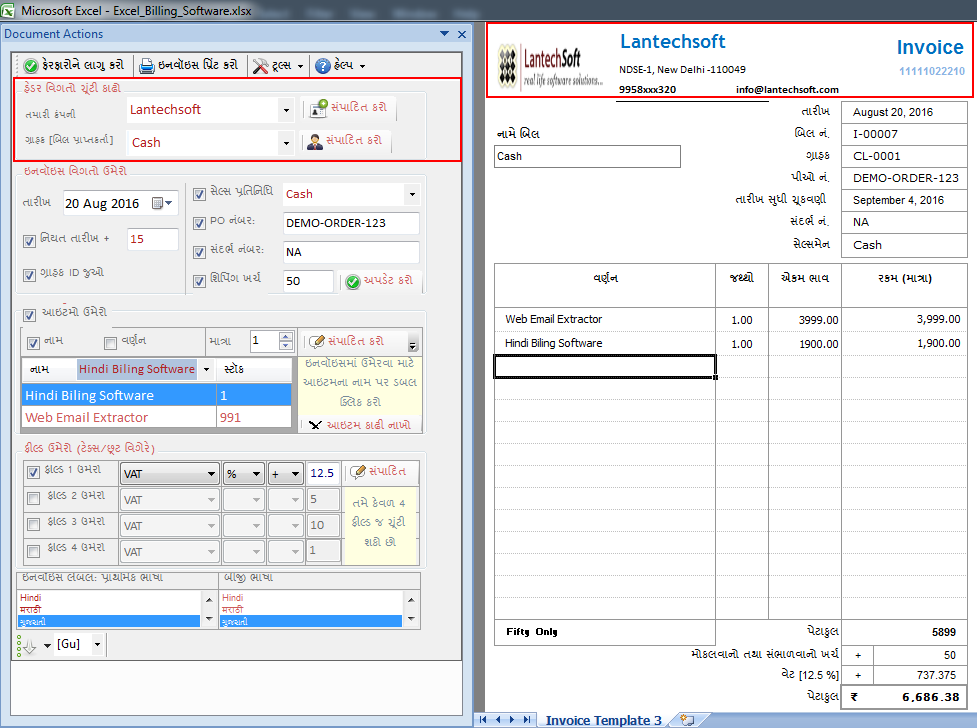Click the Excel application icon in title bar
This screenshot has height=728, width=977.
click(7, 11)
